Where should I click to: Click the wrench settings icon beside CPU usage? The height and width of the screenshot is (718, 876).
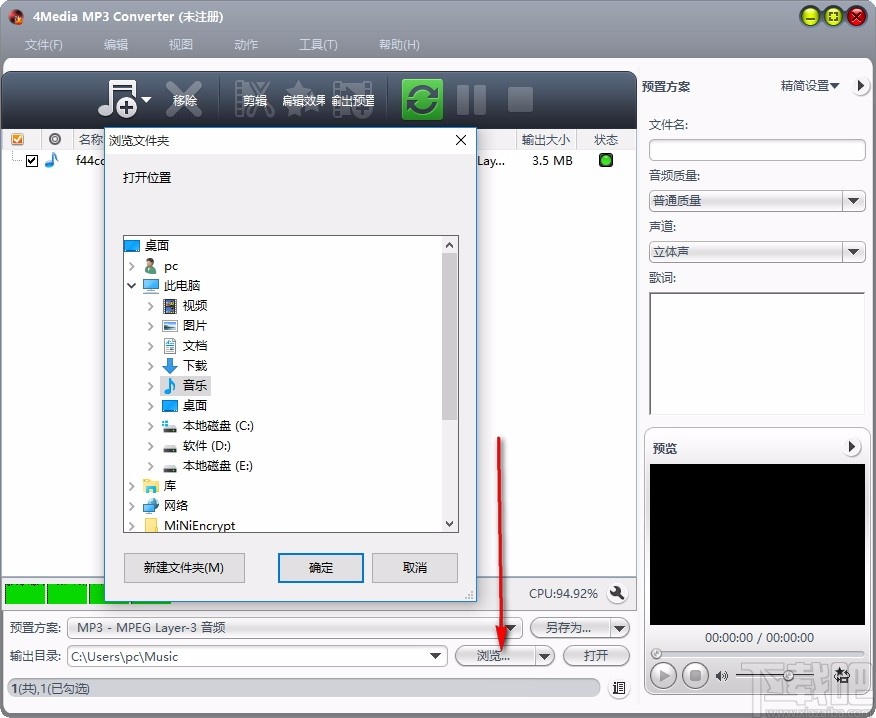(x=617, y=593)
